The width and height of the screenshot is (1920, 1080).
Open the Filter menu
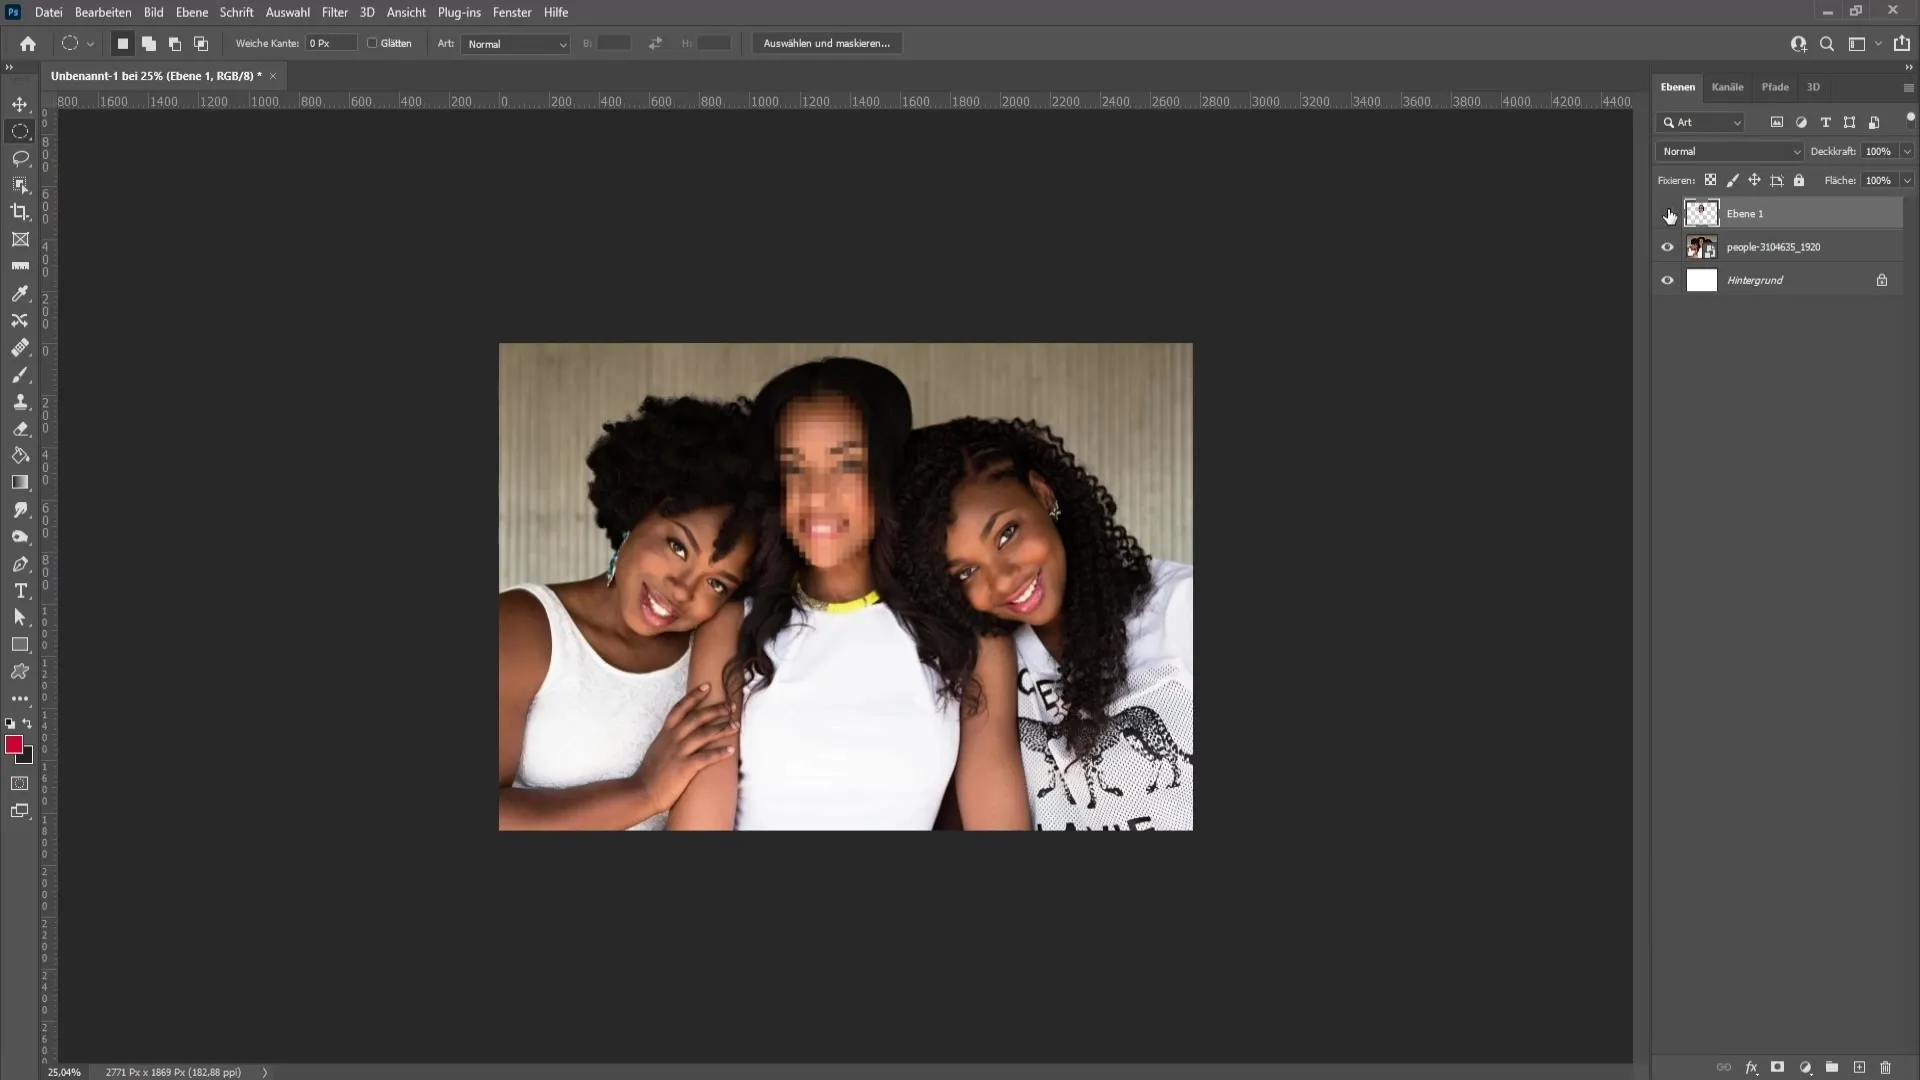click(335, 11)
